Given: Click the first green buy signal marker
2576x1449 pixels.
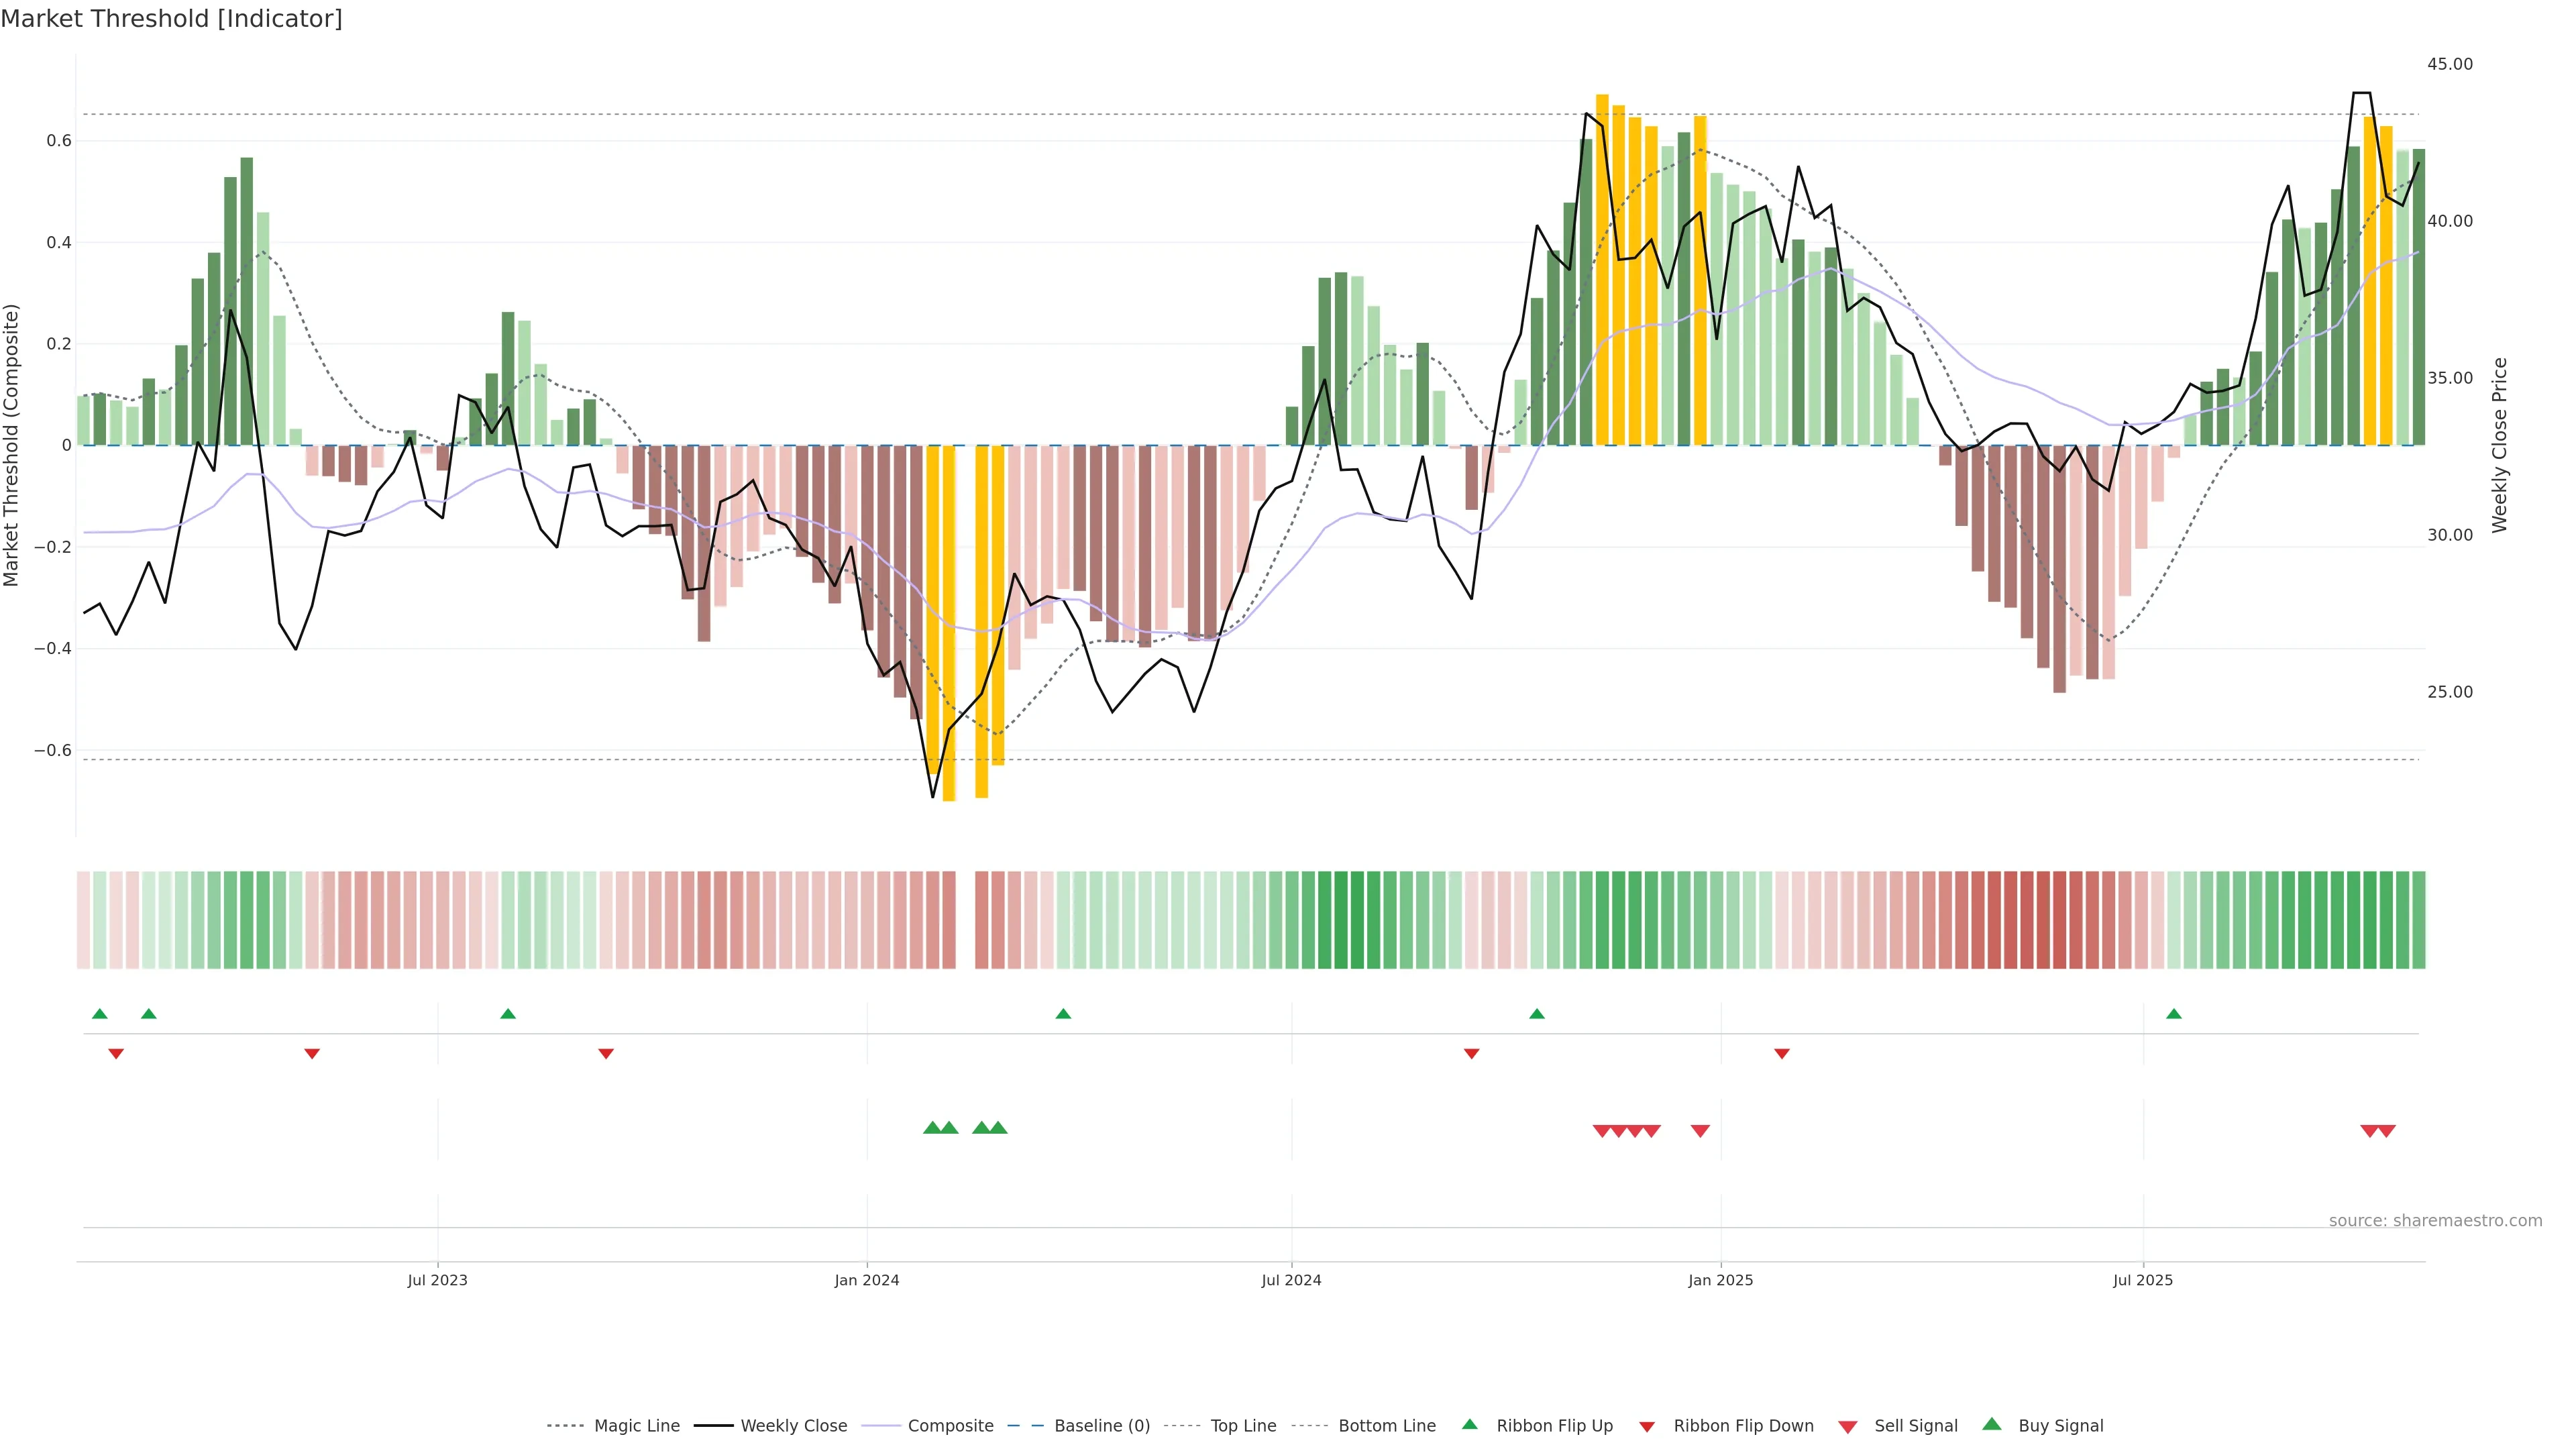Looking at the screenshot, I should [x=932, y=1128].
